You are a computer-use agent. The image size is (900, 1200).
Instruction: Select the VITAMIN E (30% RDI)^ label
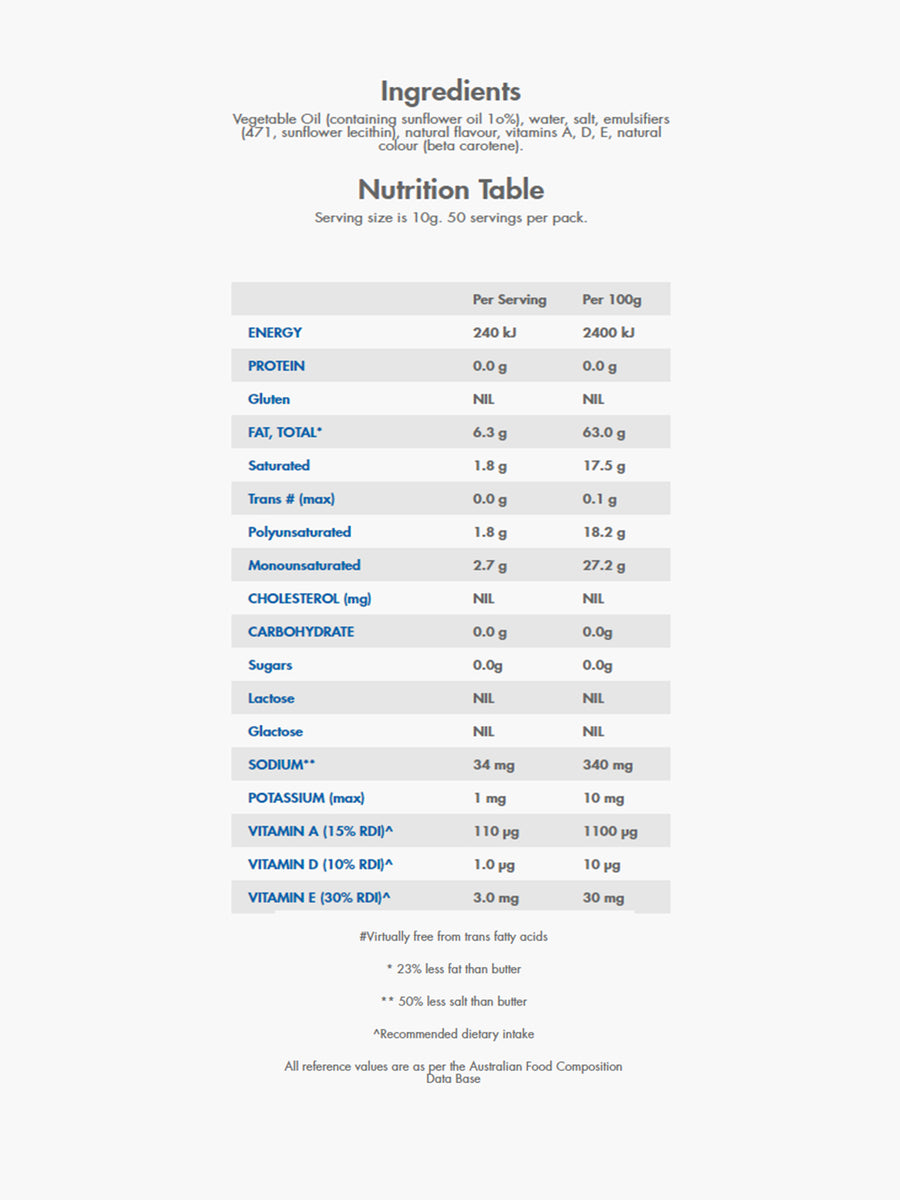[319, 897]
